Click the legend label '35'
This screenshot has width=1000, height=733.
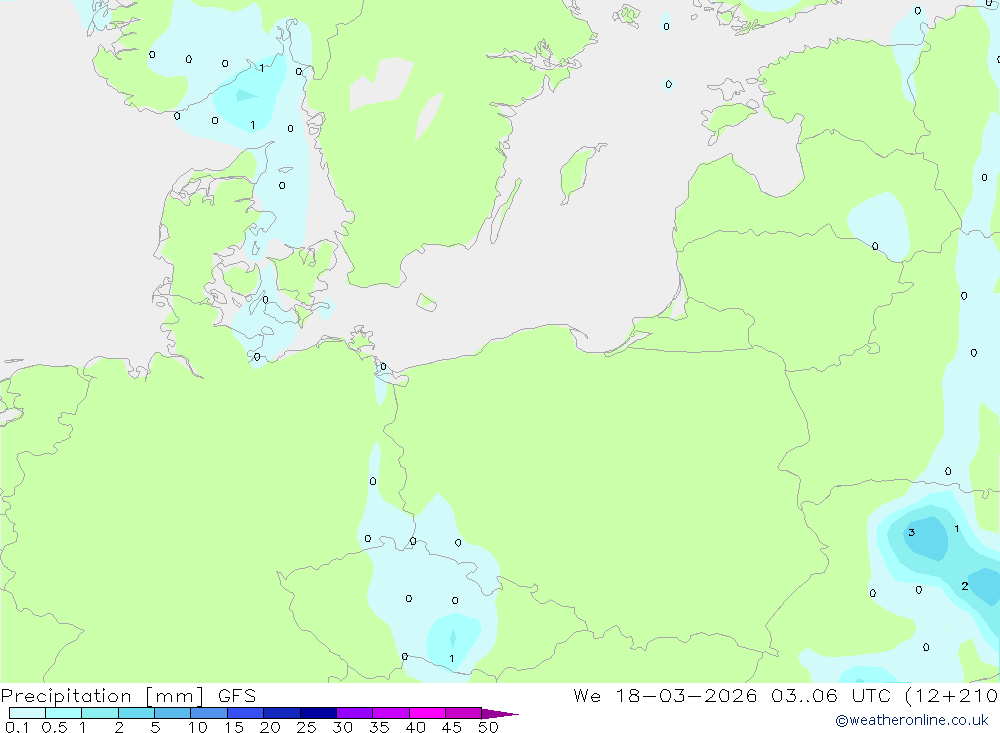(x=379, y=727)
